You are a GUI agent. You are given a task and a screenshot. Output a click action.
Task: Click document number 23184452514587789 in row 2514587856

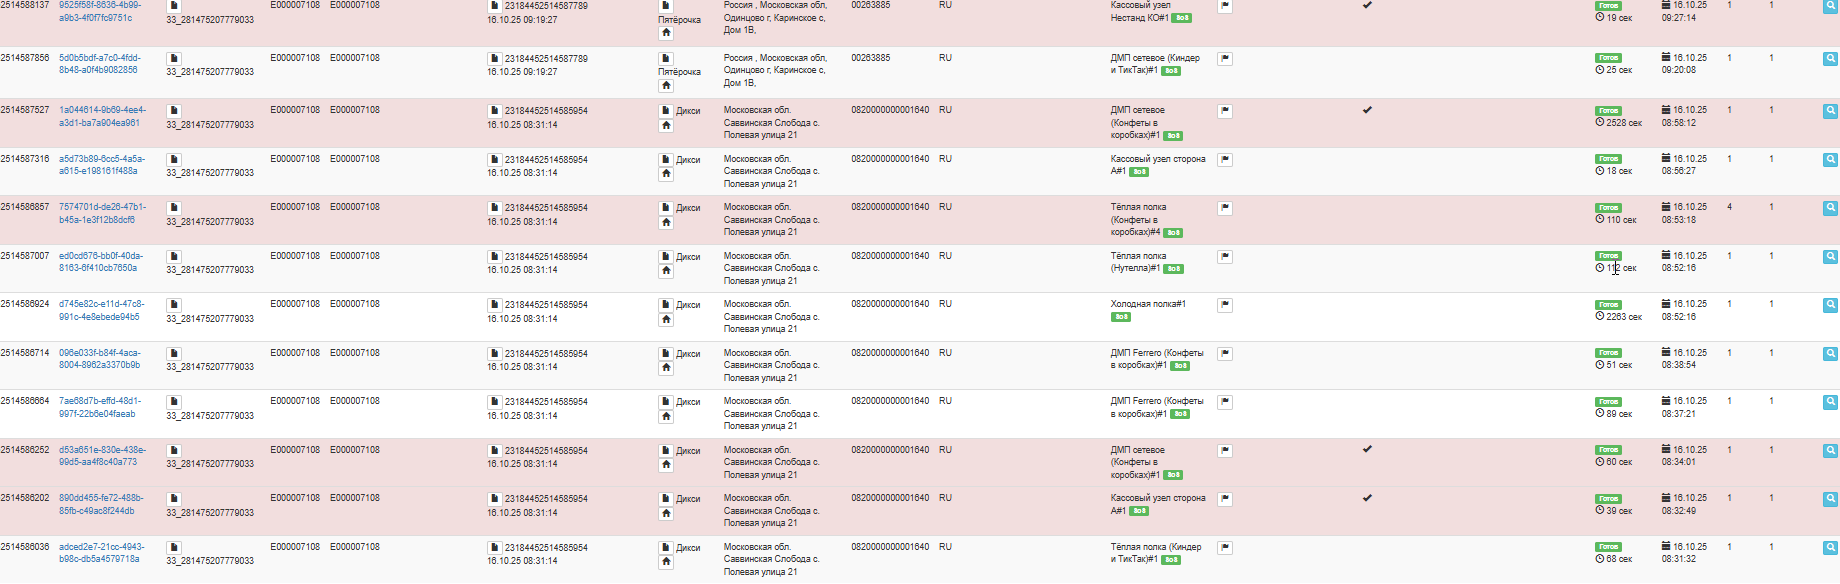pos(546,59)
